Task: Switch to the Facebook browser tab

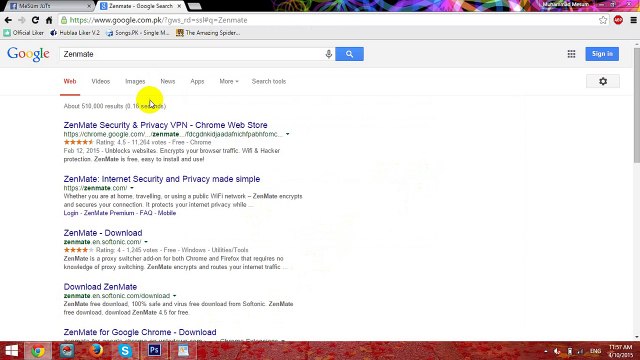Action: tap(50, 6)
